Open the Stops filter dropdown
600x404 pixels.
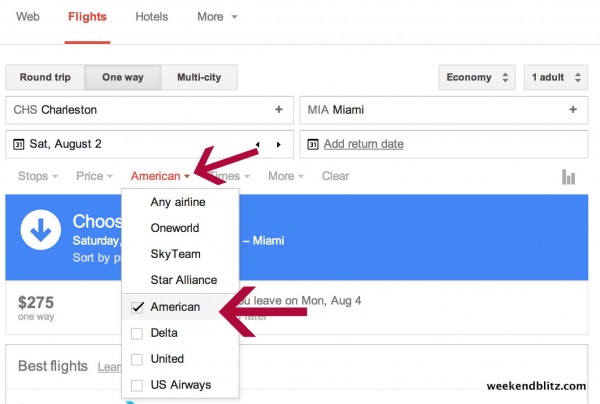coord(38,176)
